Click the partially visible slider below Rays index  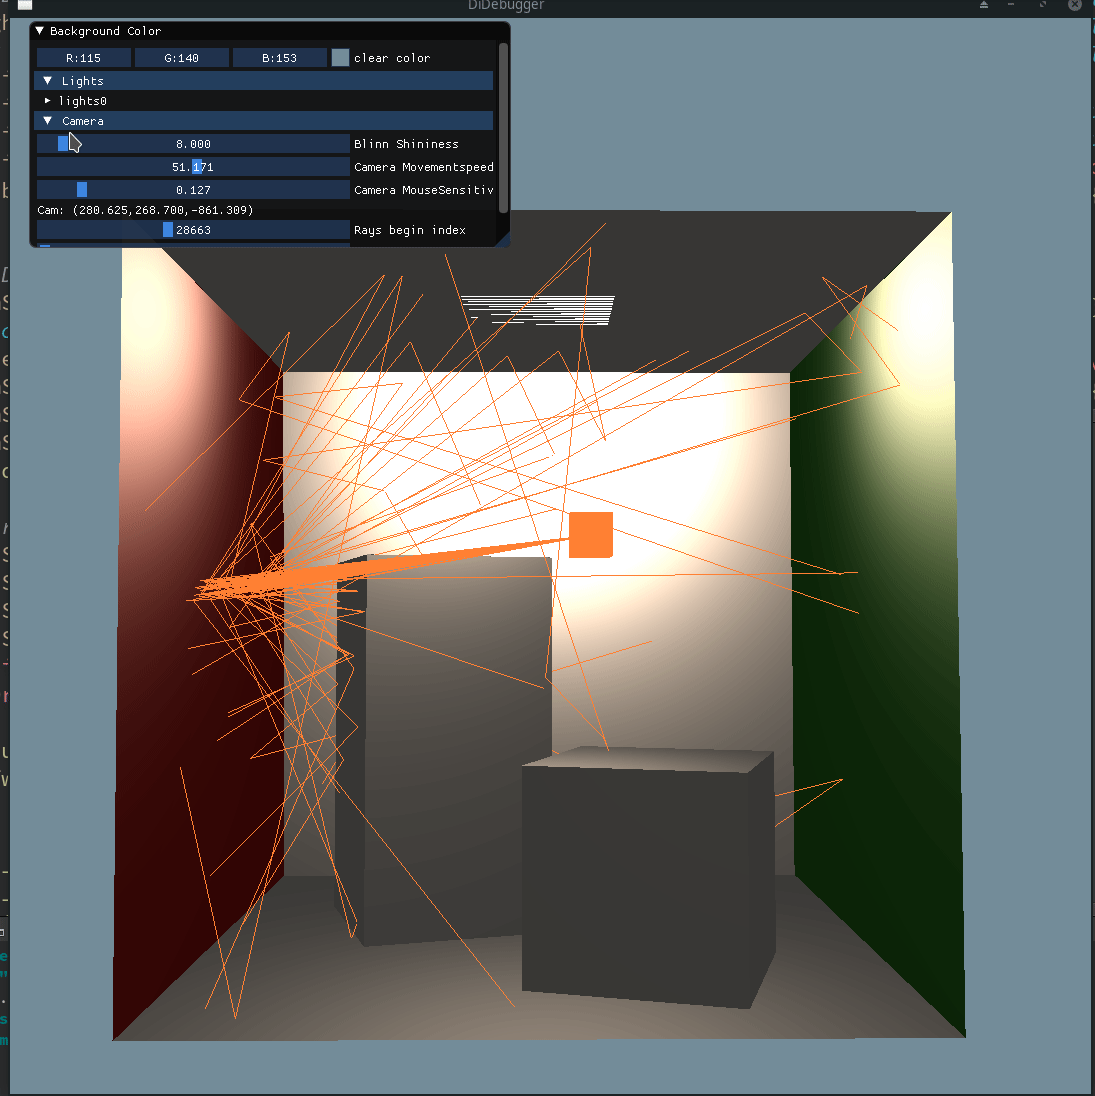click(44, 244)
